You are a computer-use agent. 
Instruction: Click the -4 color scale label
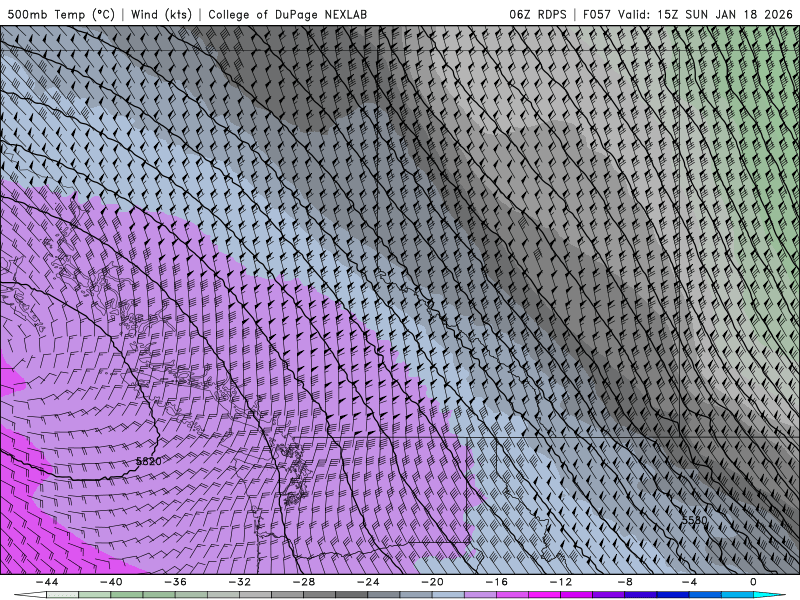click(690, 582)
